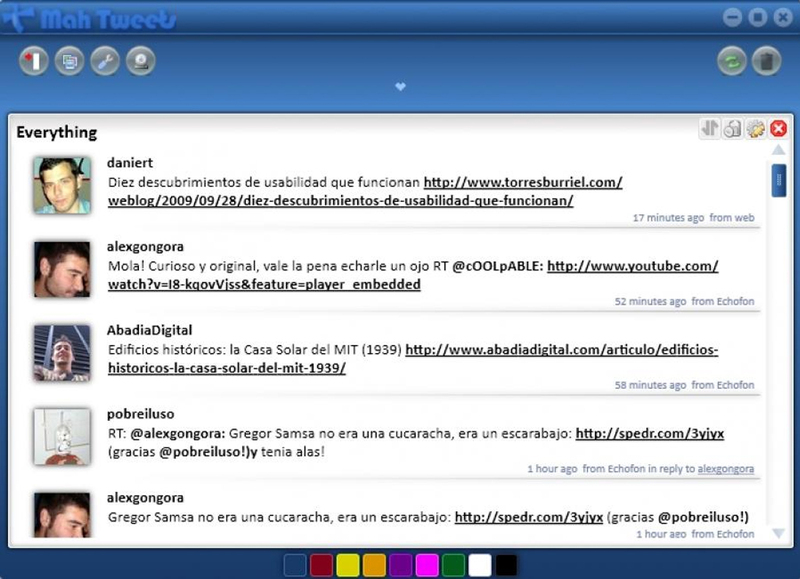Select the green color swatch

(x=454, y=565)
